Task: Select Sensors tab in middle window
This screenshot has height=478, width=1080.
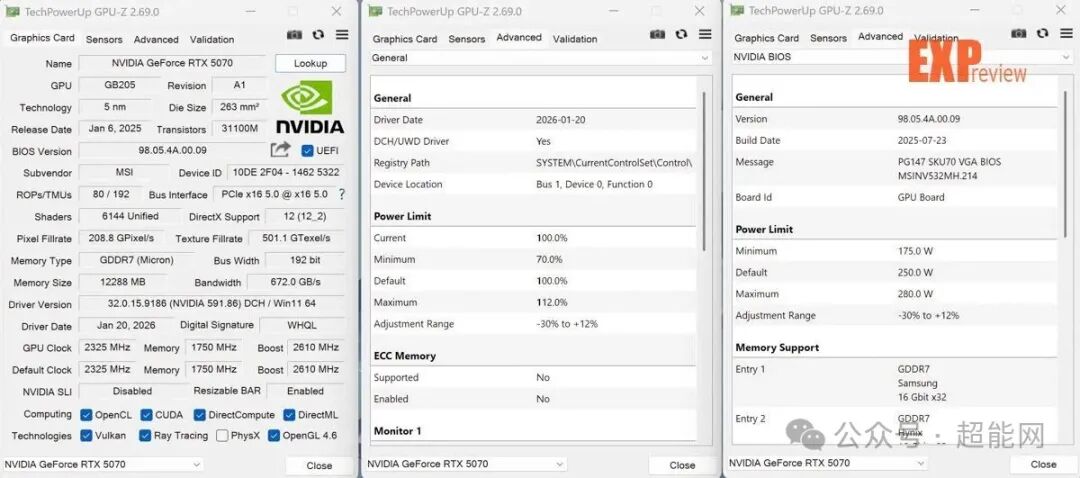Action: click(x=467, y=39)
